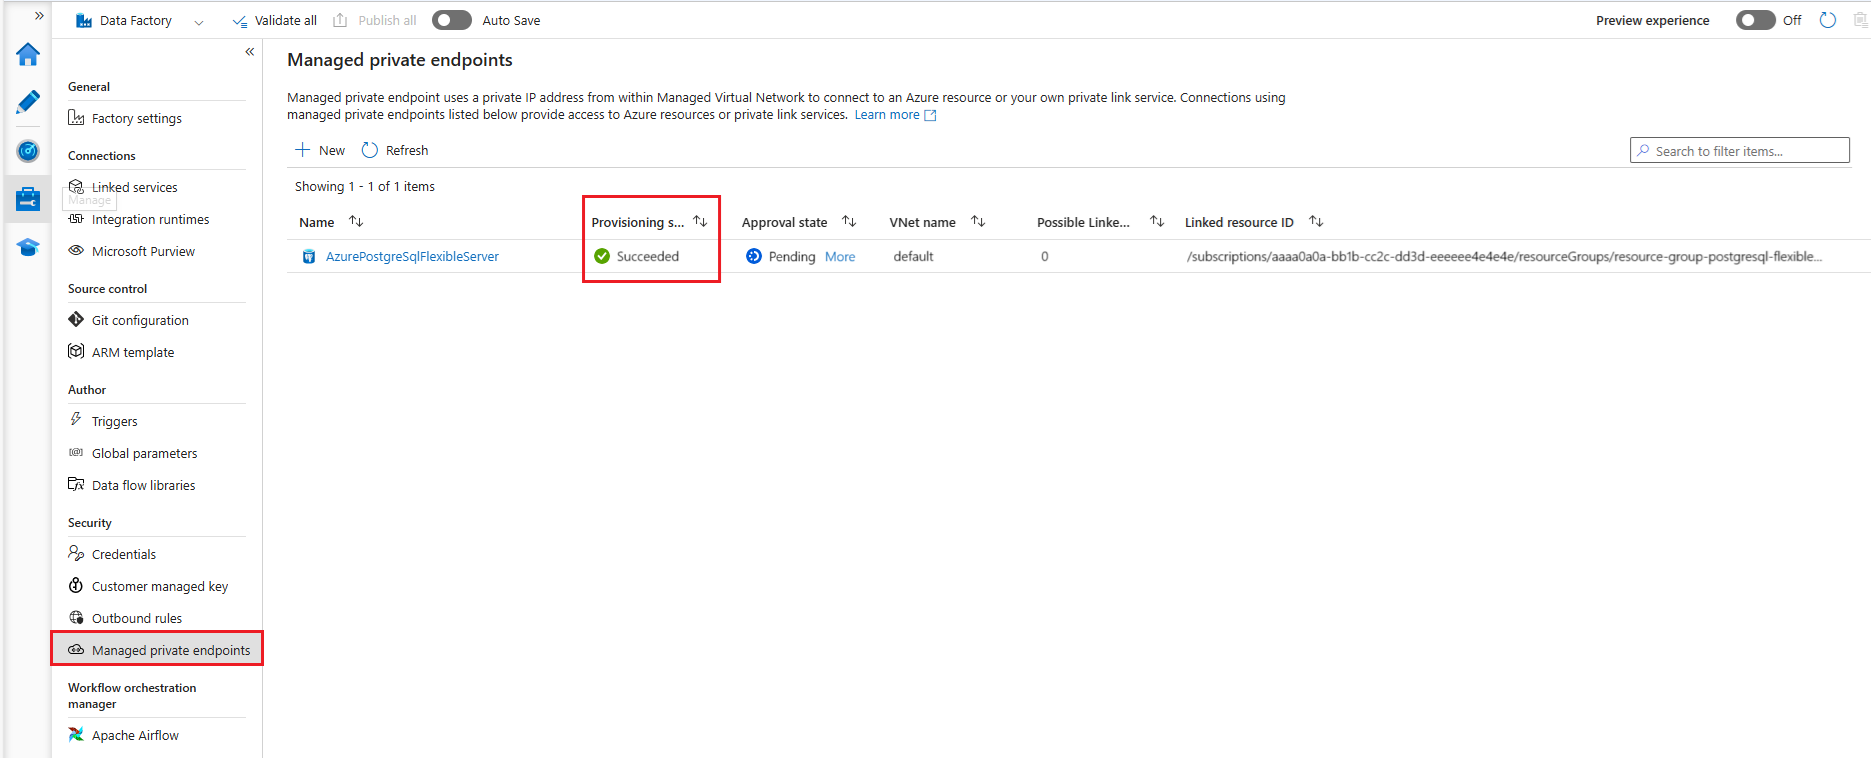Open the Home hub icon
Image resolution: width=1871 pixels, height=758 pixels.
28,54
